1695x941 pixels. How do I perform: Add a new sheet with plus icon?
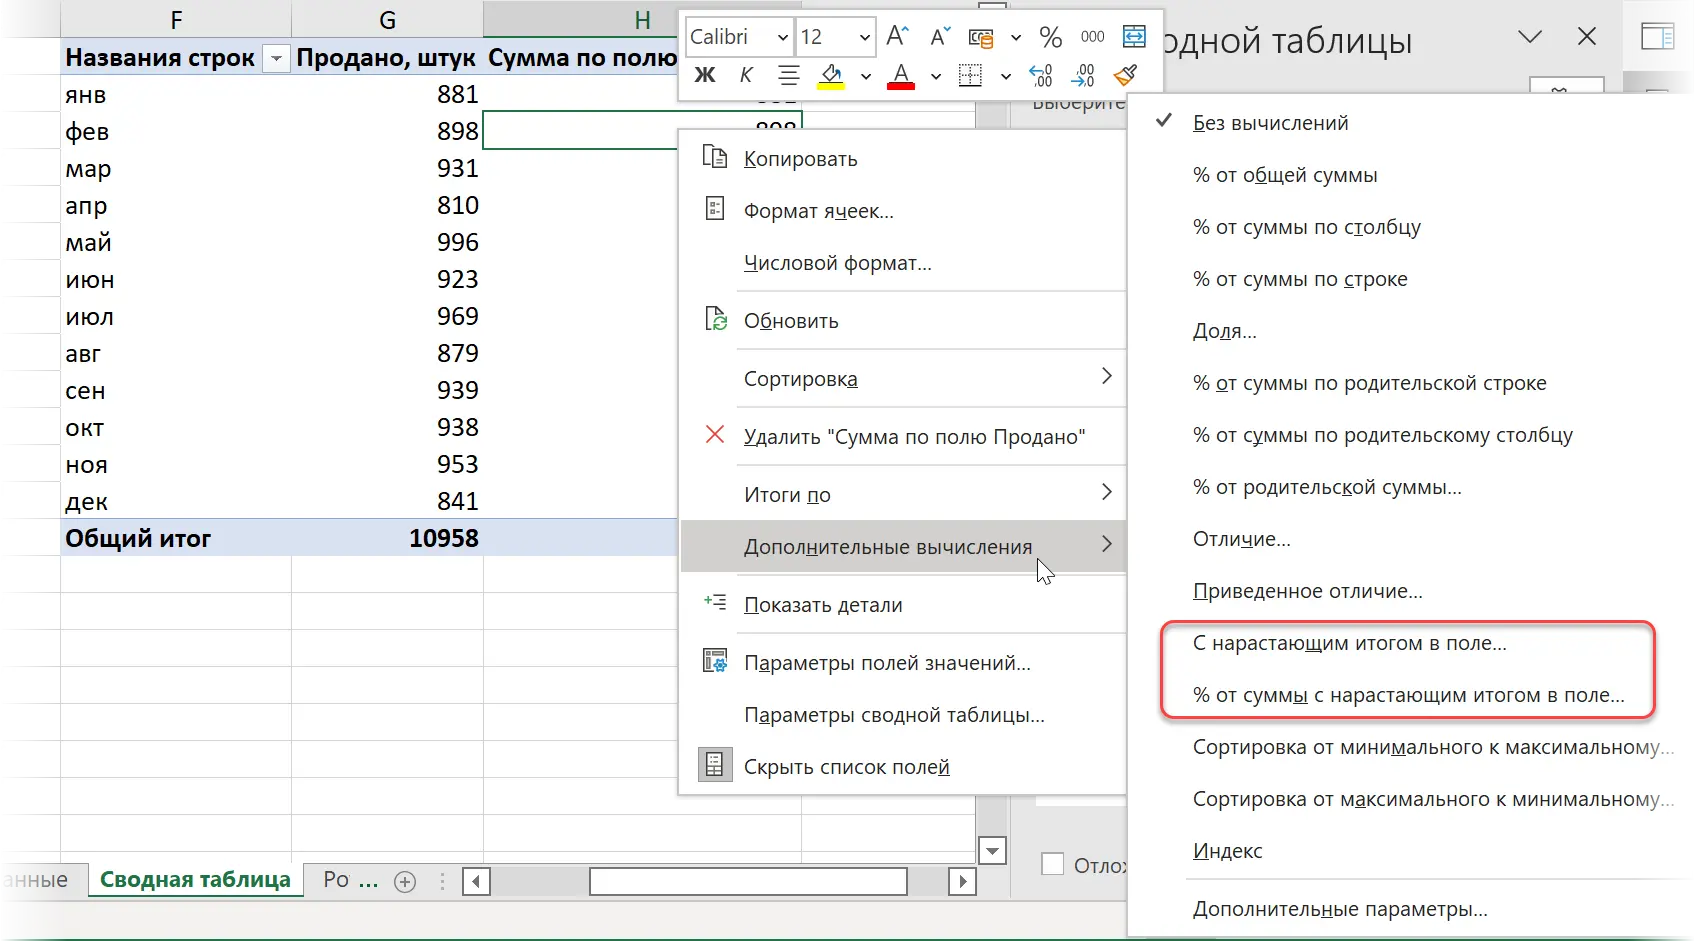[x=405, y=881]
